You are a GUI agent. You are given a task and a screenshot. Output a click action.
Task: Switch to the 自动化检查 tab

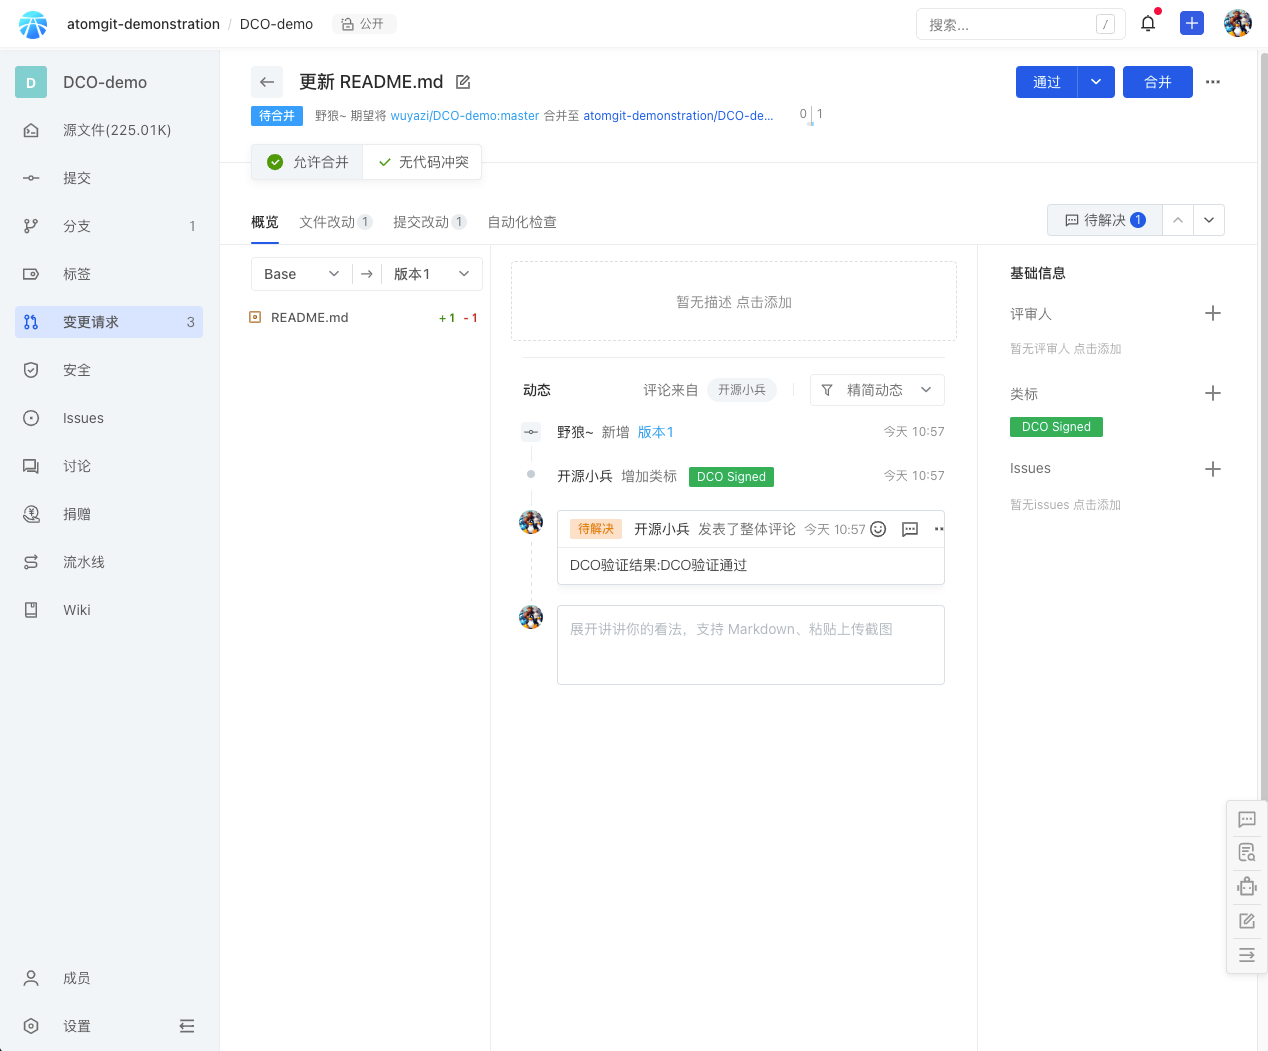[522, 222]
